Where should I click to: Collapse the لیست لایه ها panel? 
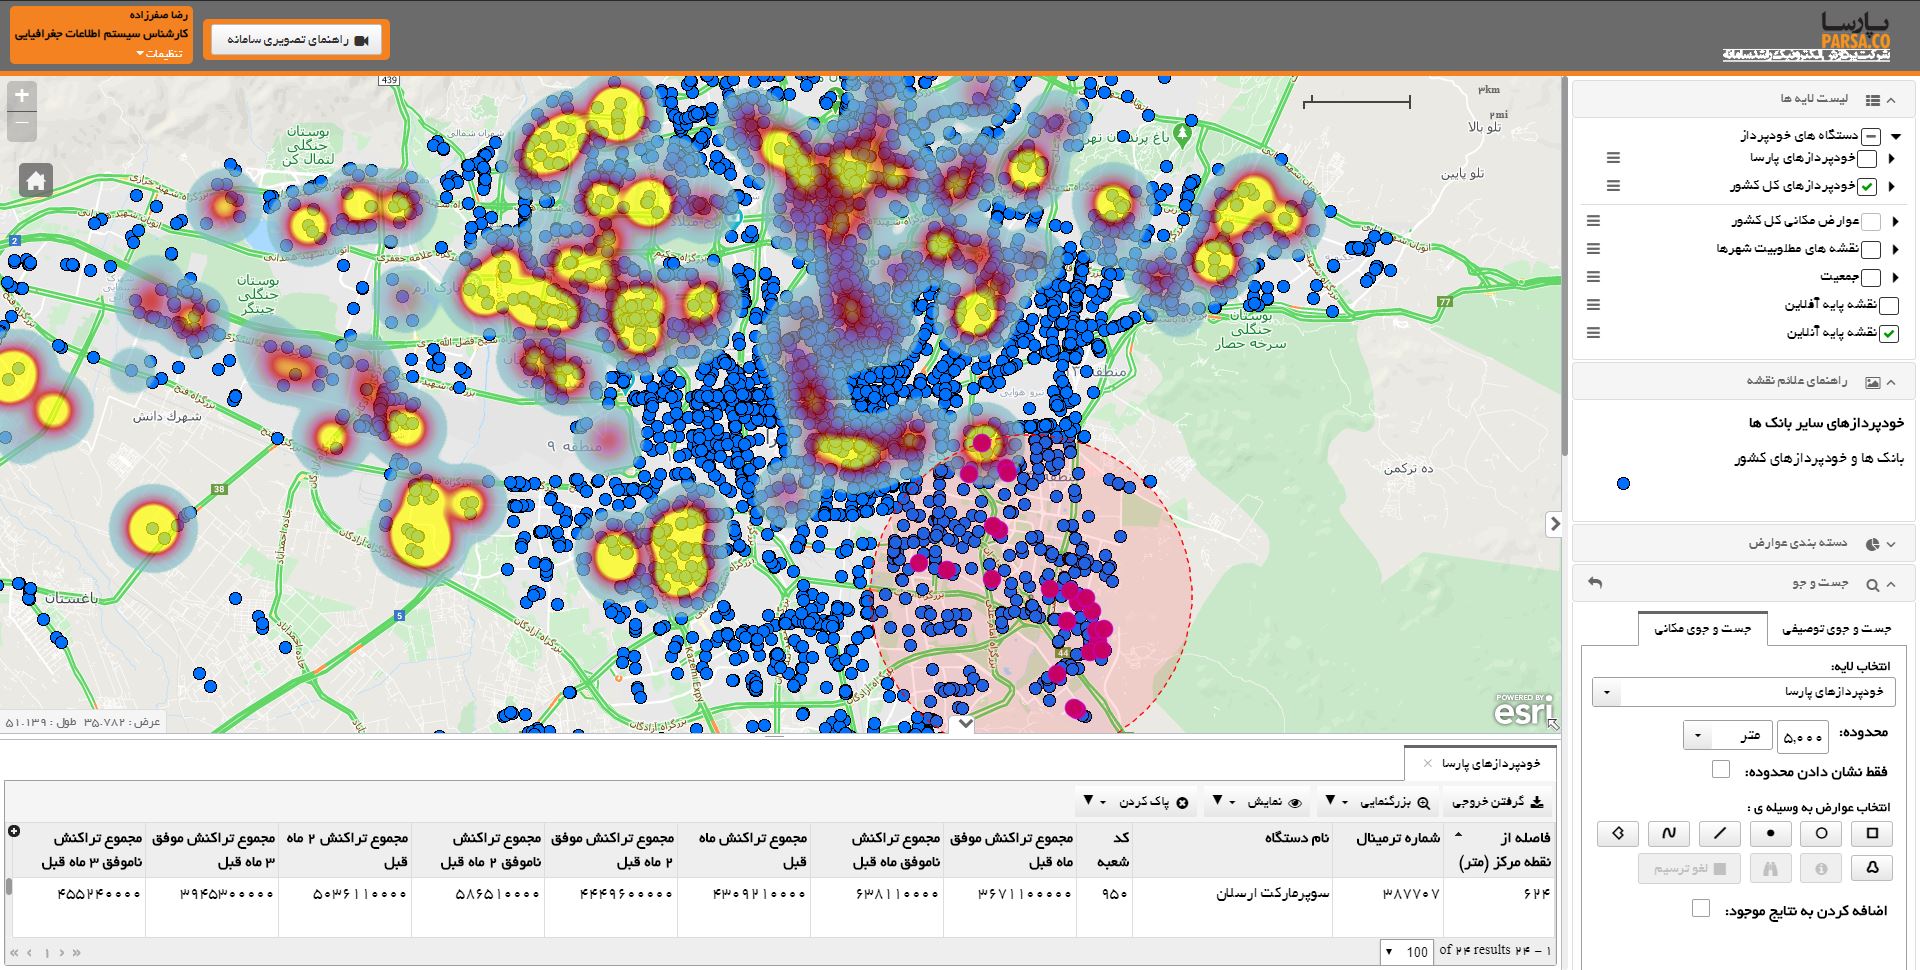click(x=1891, y=100)
